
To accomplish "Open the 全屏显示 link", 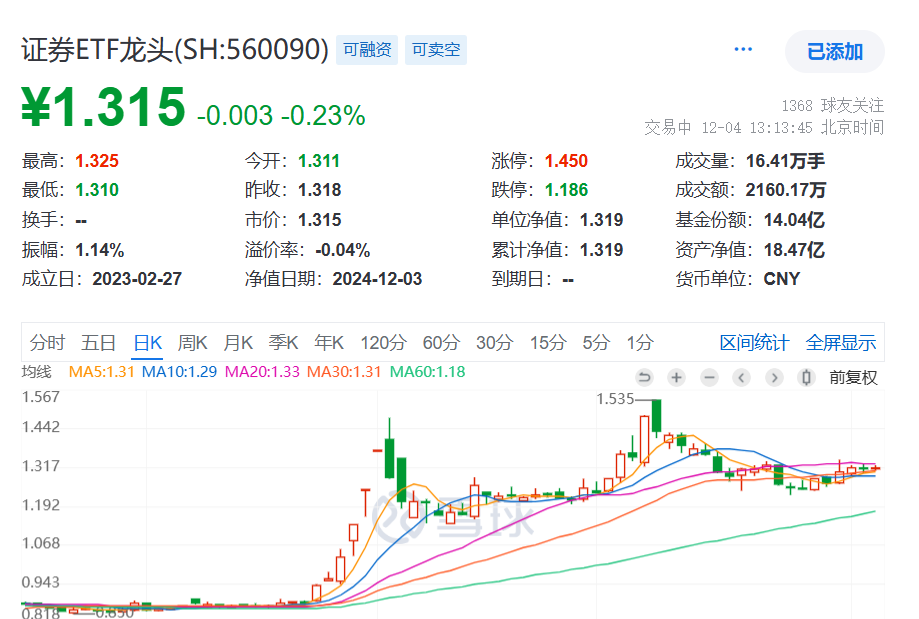I will click(x=840, y=342).
